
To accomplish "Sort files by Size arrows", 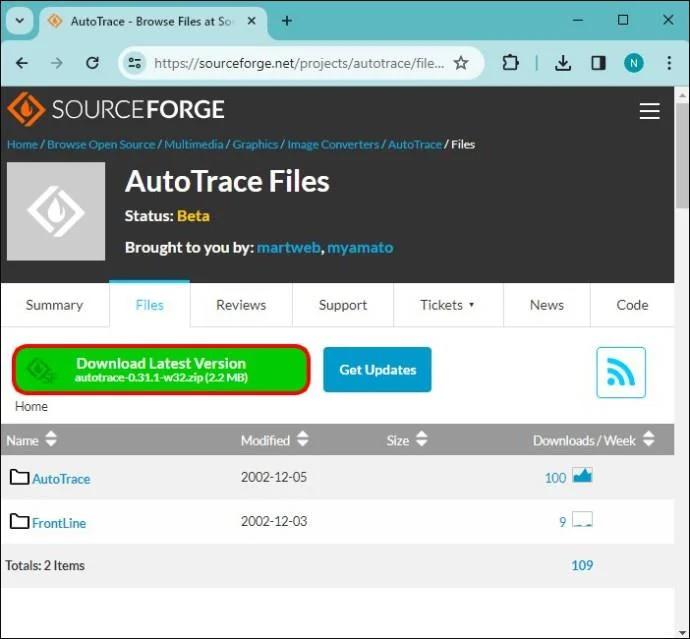I will pyautogui.click(x=422, y=439).
